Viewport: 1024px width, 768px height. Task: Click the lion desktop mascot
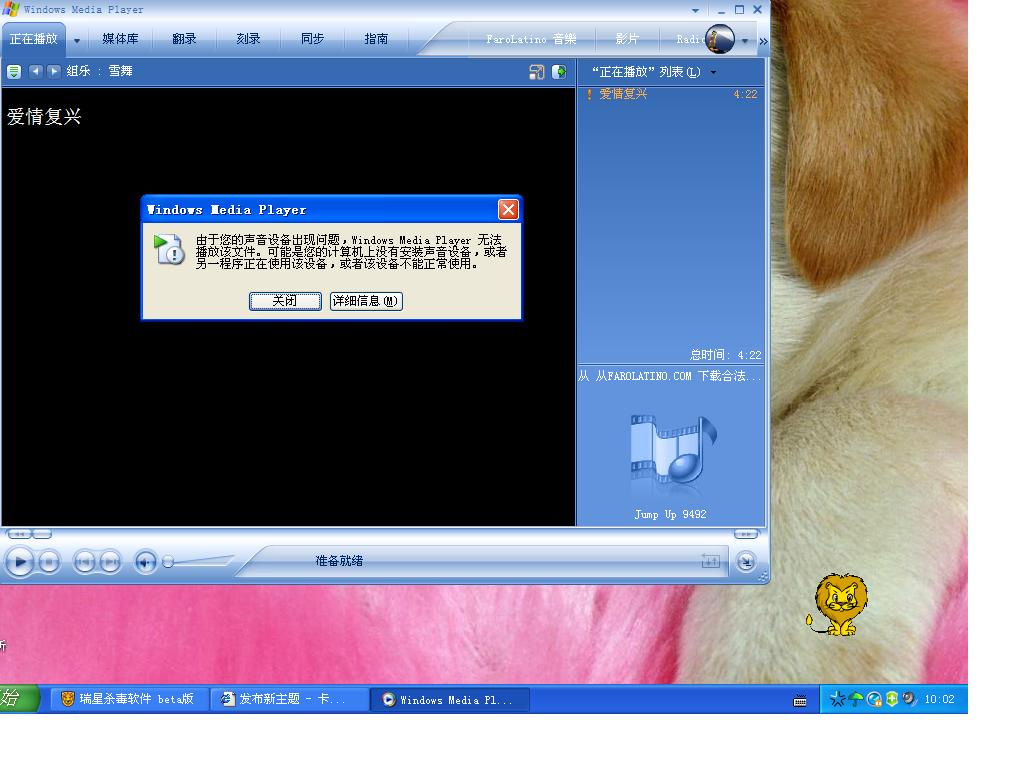[839, 604]
